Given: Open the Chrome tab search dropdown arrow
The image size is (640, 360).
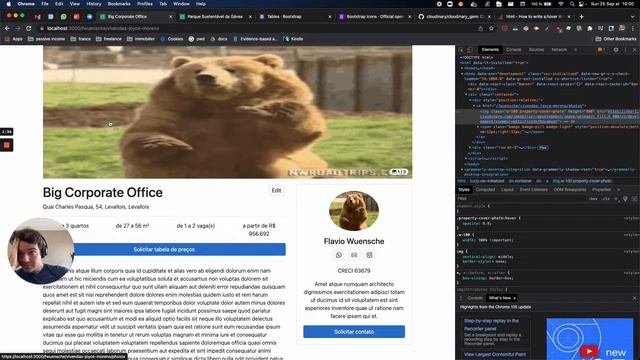Looking at the screenshot, I should coord(633,17).
